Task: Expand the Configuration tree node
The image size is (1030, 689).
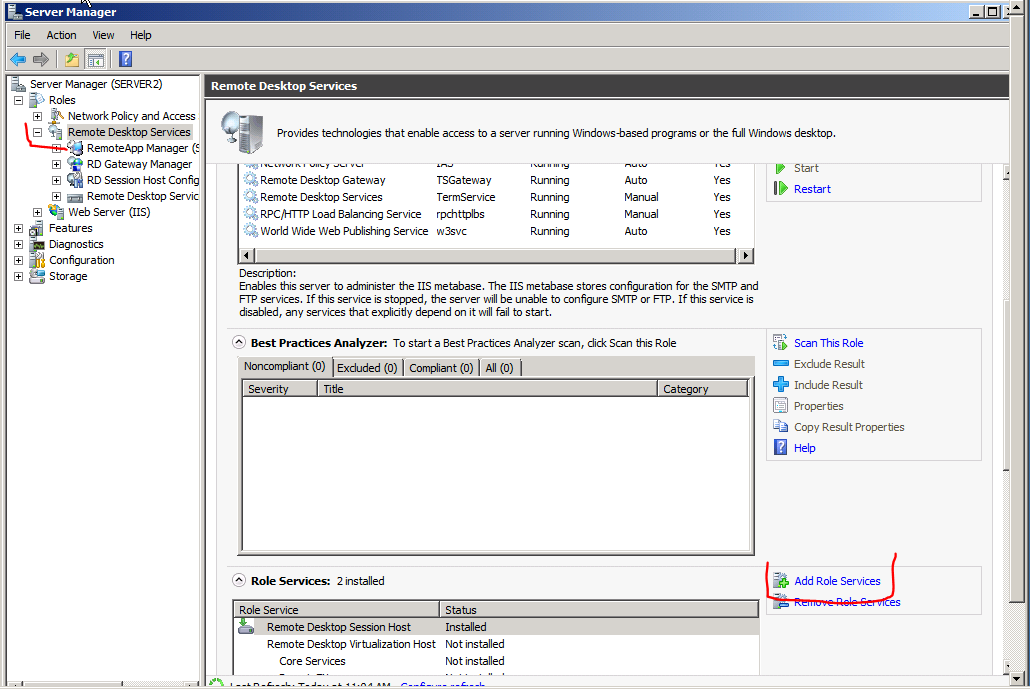Action: point(18,260)
